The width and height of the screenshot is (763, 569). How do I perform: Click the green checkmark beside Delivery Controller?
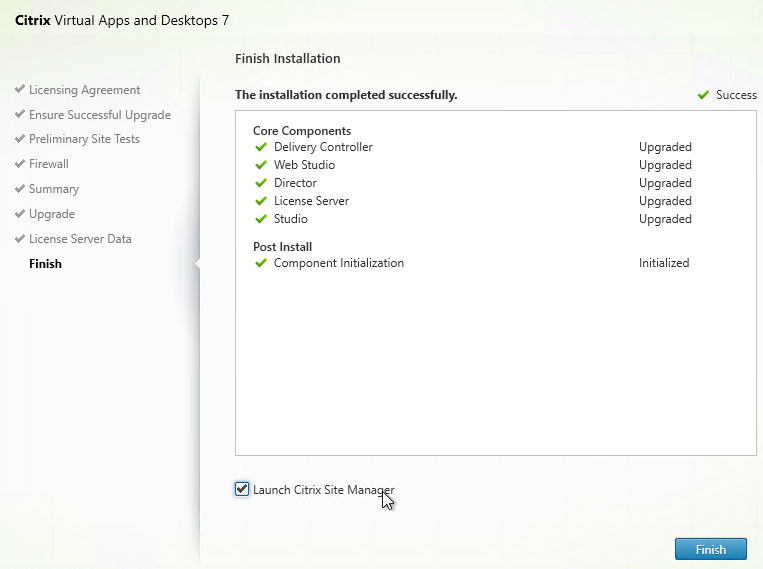[261, 147]
